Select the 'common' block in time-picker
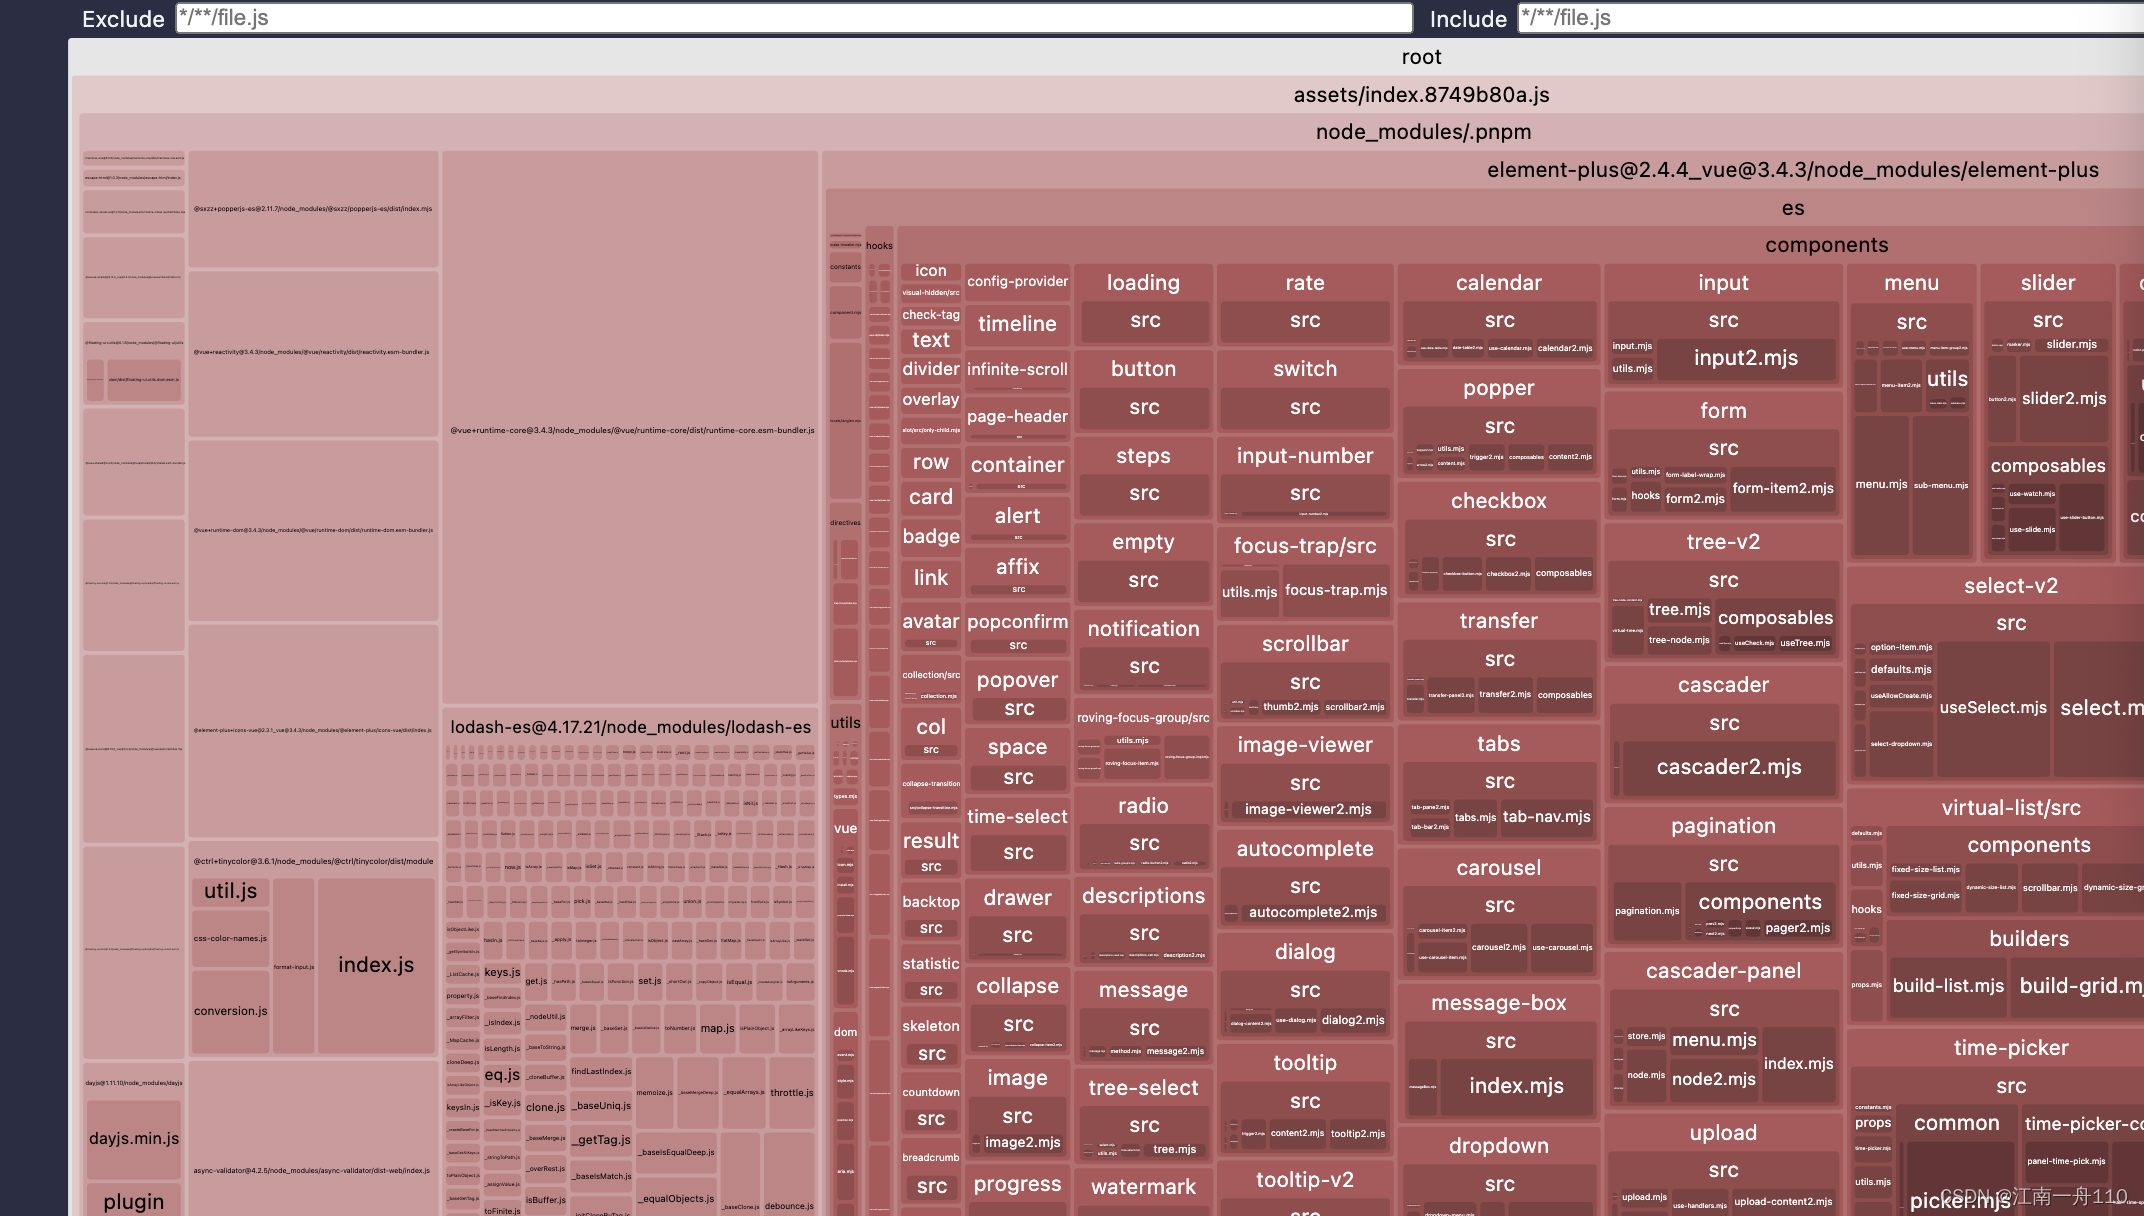 [1956, 1123]
